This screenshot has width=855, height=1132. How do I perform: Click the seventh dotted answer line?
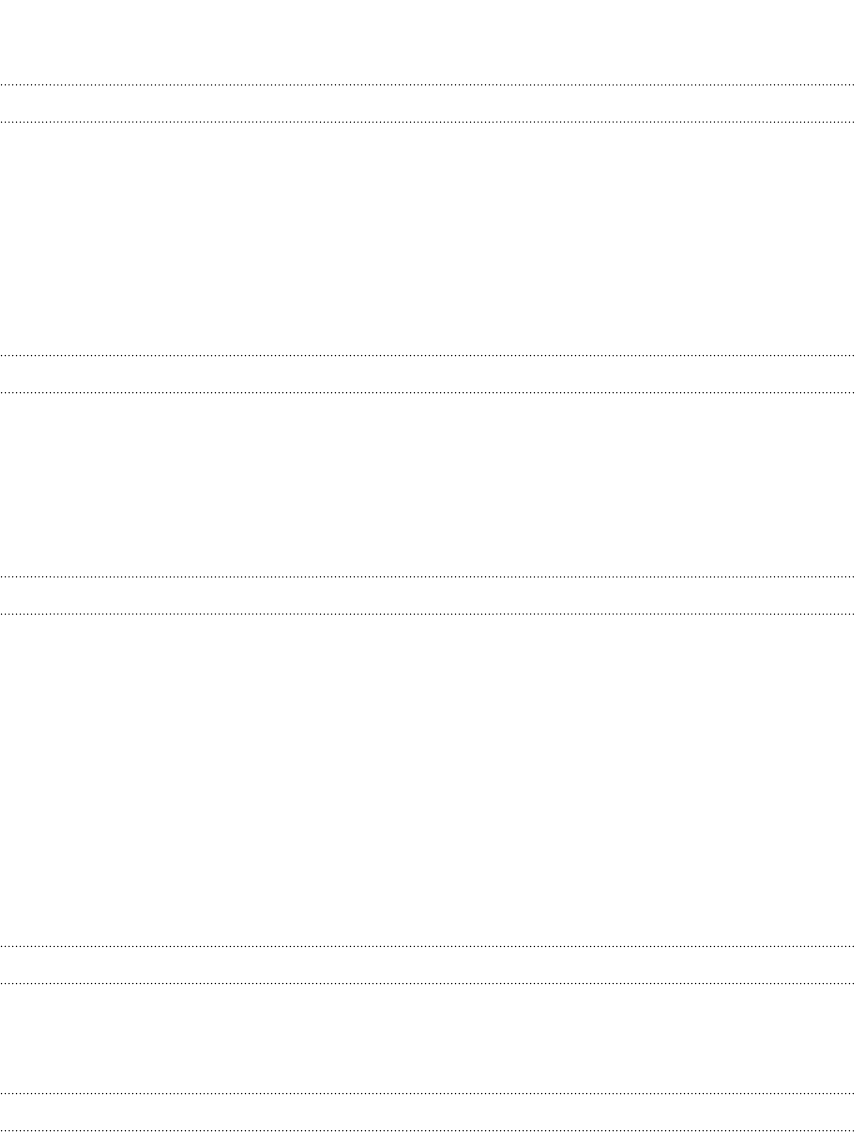[428, 946]
